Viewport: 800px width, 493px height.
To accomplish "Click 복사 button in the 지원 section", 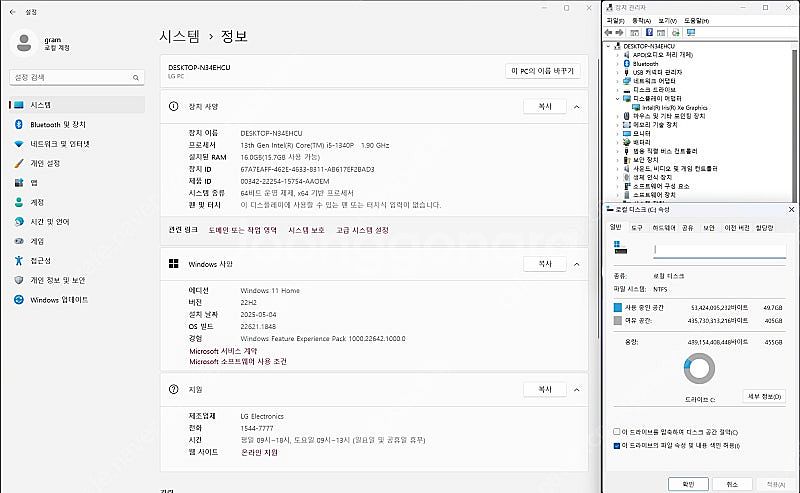I will pos(545,389).
